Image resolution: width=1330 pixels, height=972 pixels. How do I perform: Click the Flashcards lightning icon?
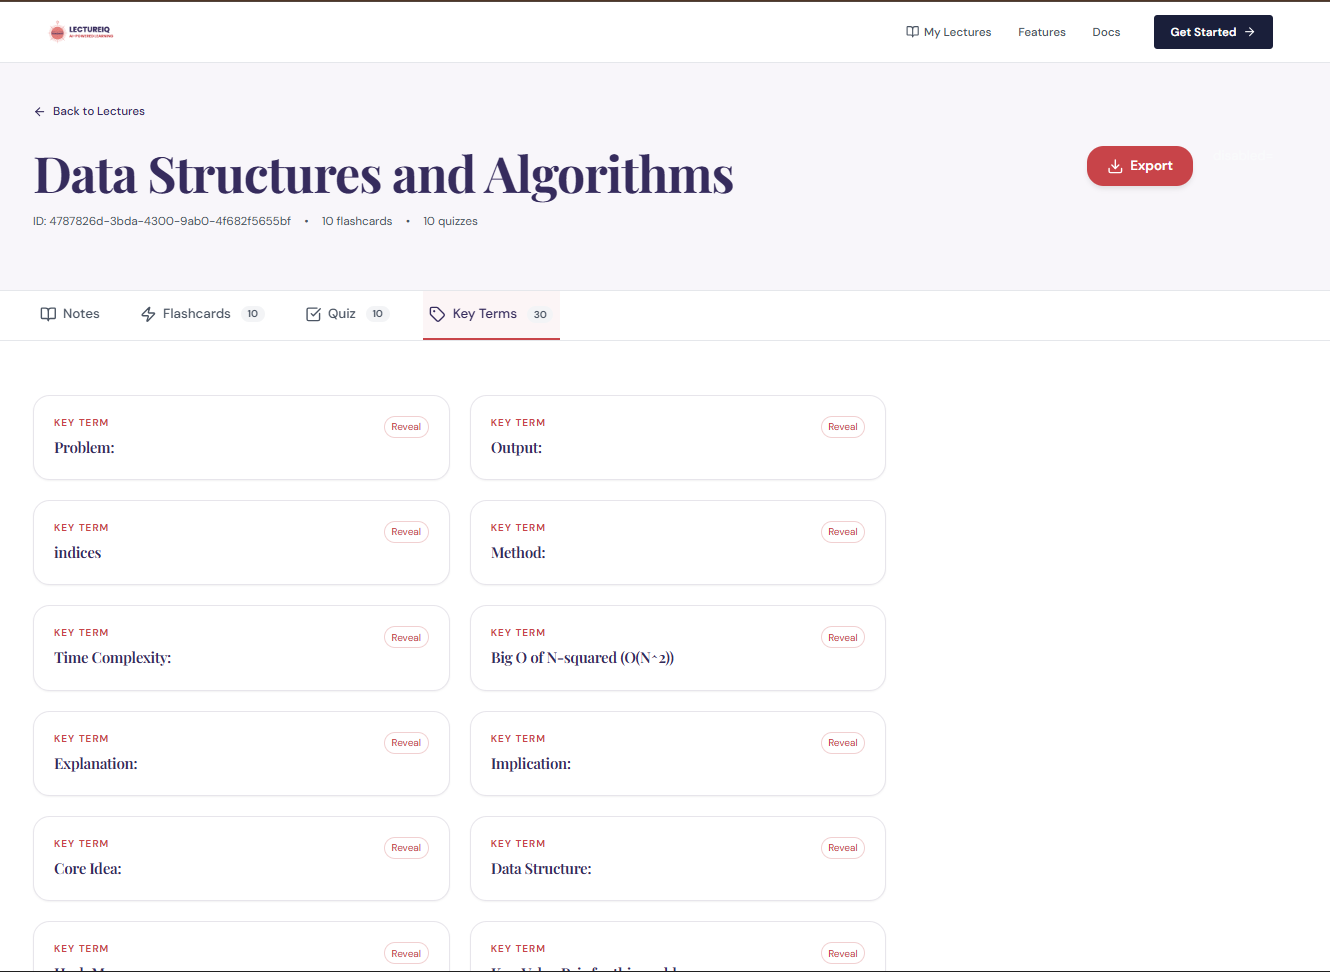[x=148, y=314]
